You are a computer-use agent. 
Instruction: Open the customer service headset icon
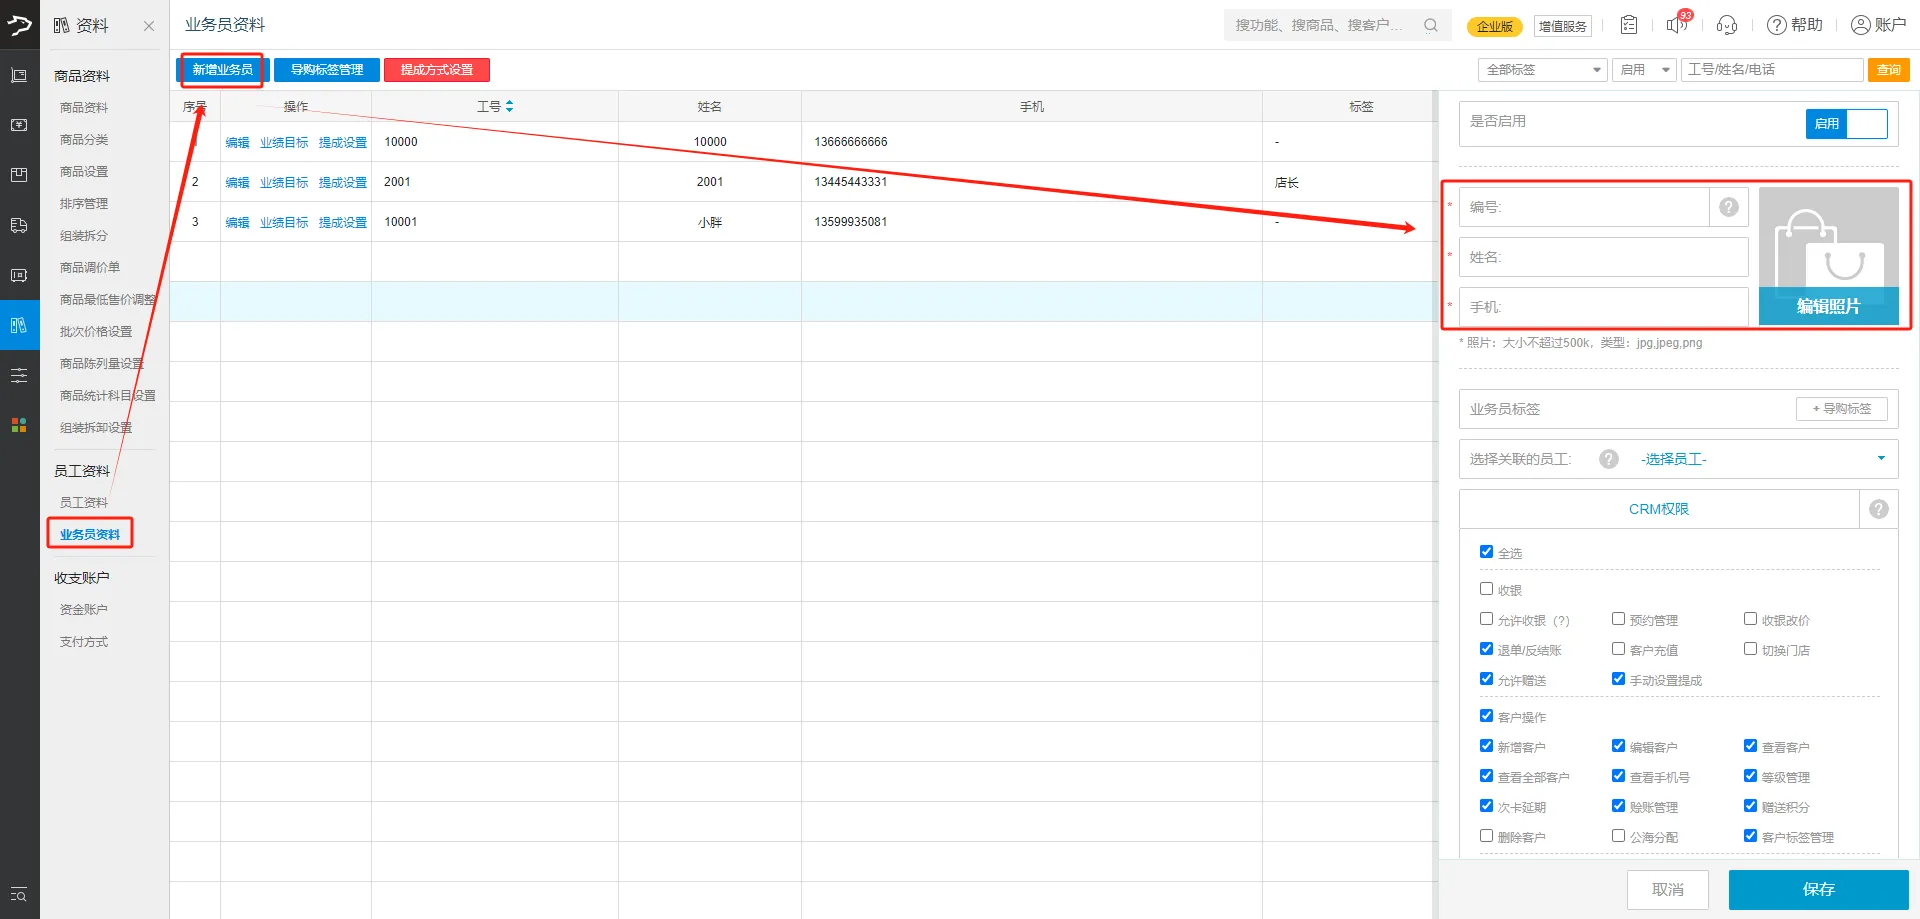1727,25
